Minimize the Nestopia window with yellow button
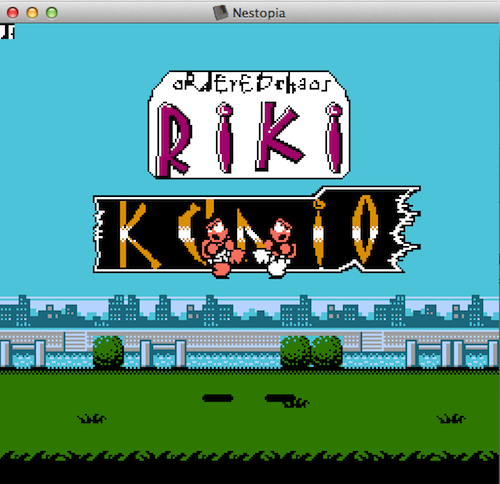This screenshot has width=500, height=484. (32, 13)
